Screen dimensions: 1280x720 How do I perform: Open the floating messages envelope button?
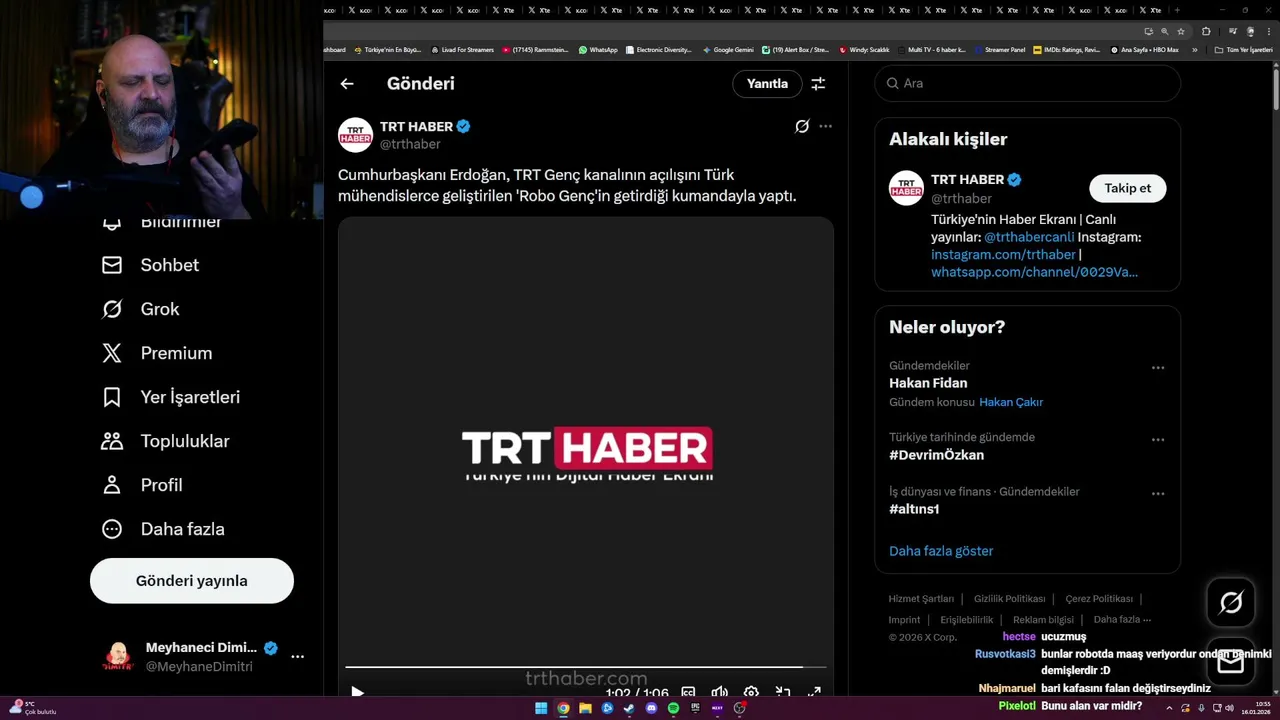[x=1231, y=663]
